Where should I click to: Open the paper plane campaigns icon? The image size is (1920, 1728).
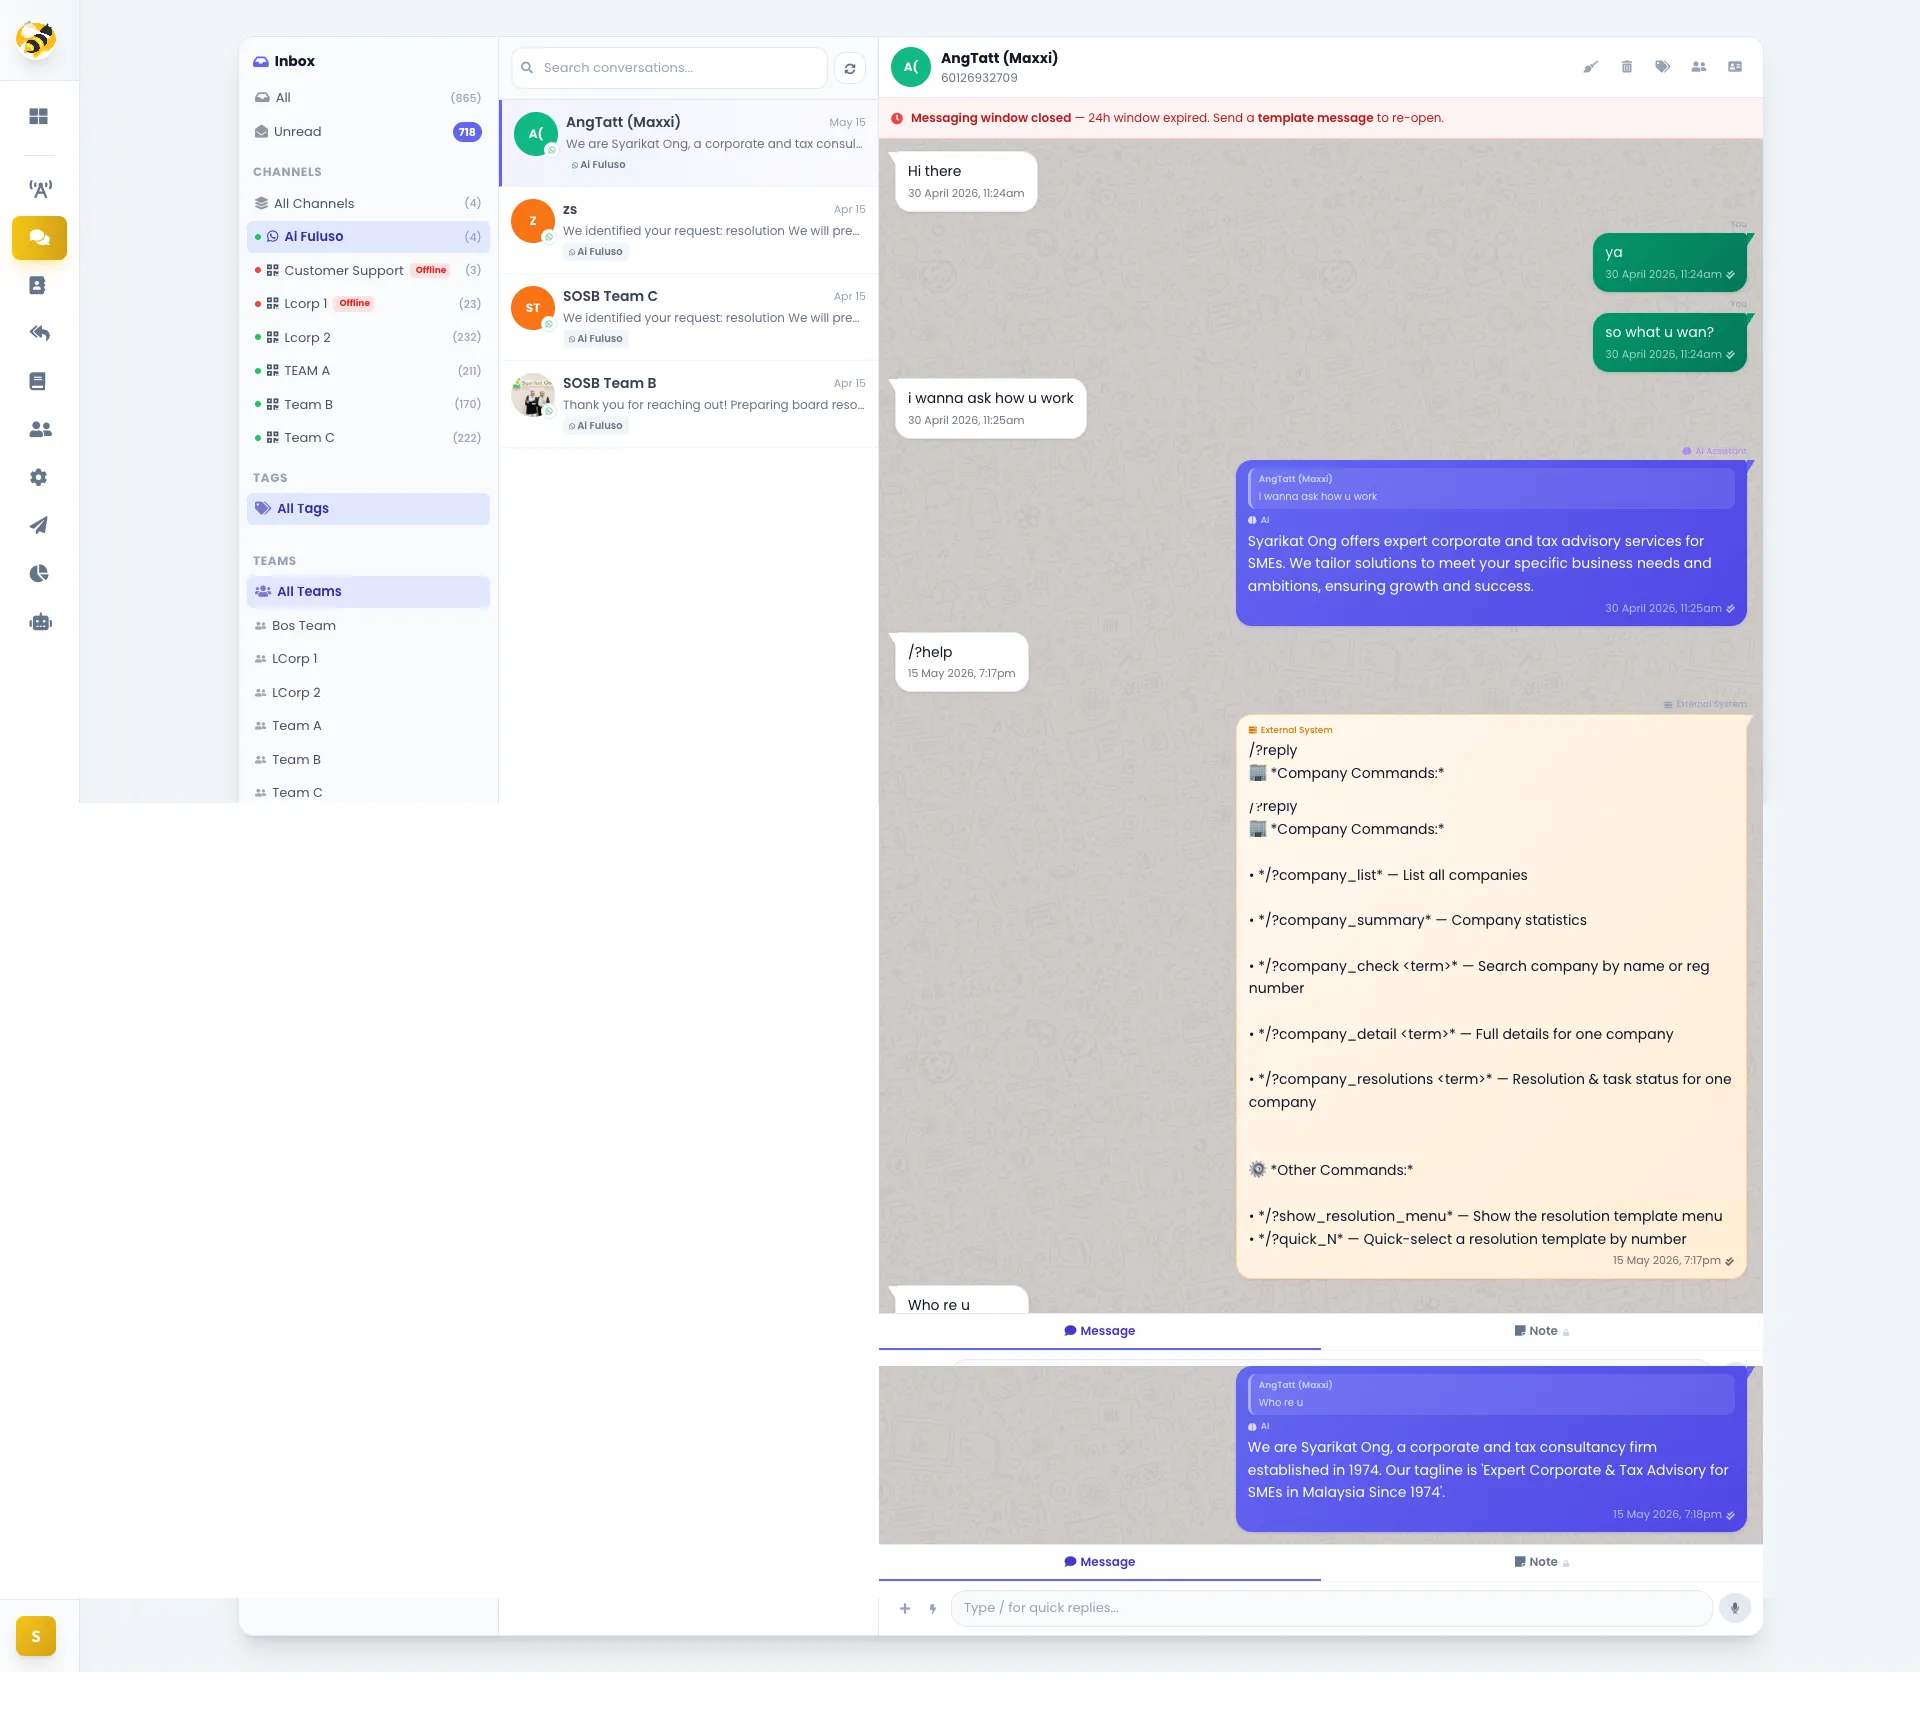[x=39, y=526]
